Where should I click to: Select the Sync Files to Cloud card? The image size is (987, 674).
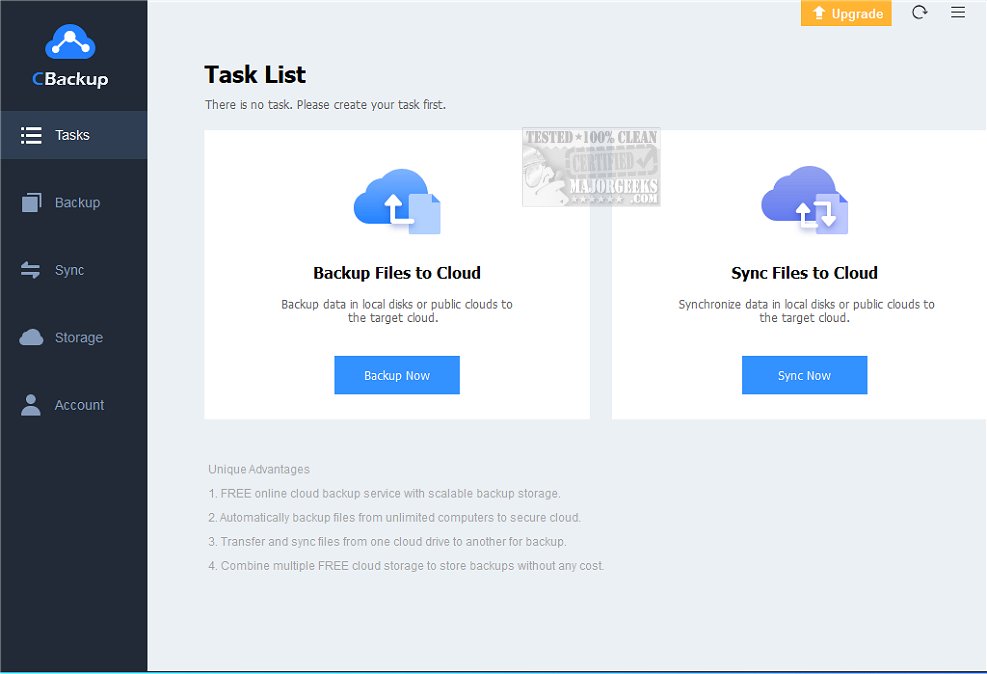[x=804, y=272]
